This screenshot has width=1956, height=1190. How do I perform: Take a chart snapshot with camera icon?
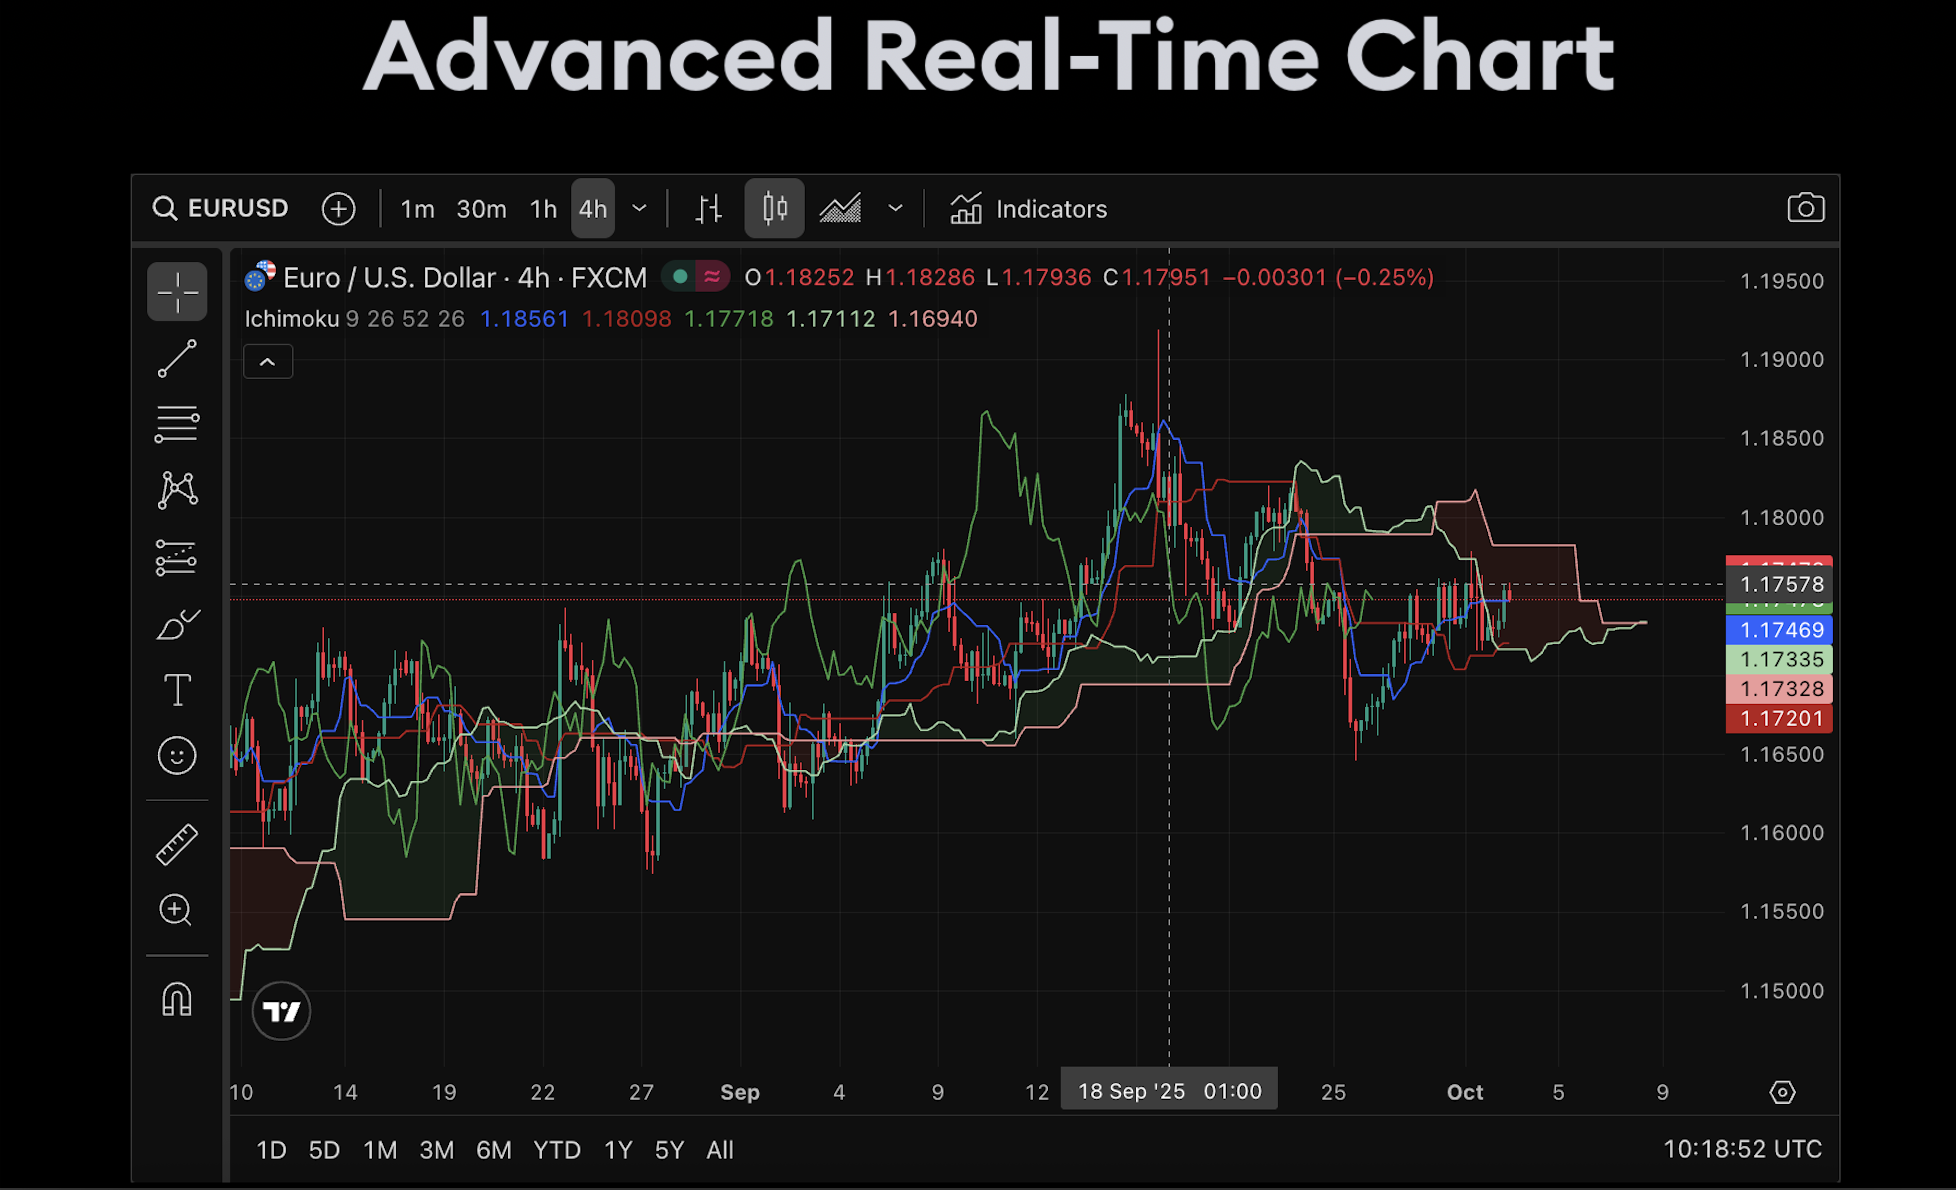(x=1805, y=208)
